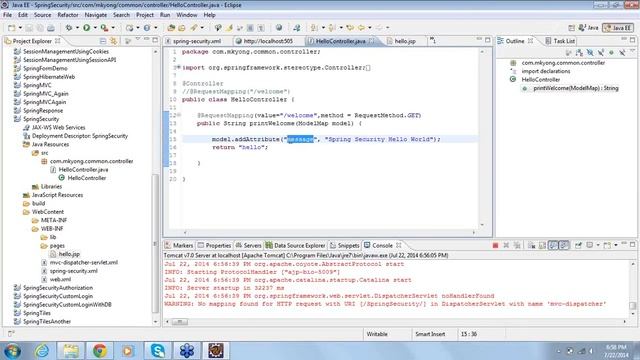Click the Back navigation arrow in toolbar
Viewport: 640px width, 360px height.
pos(361,28)
